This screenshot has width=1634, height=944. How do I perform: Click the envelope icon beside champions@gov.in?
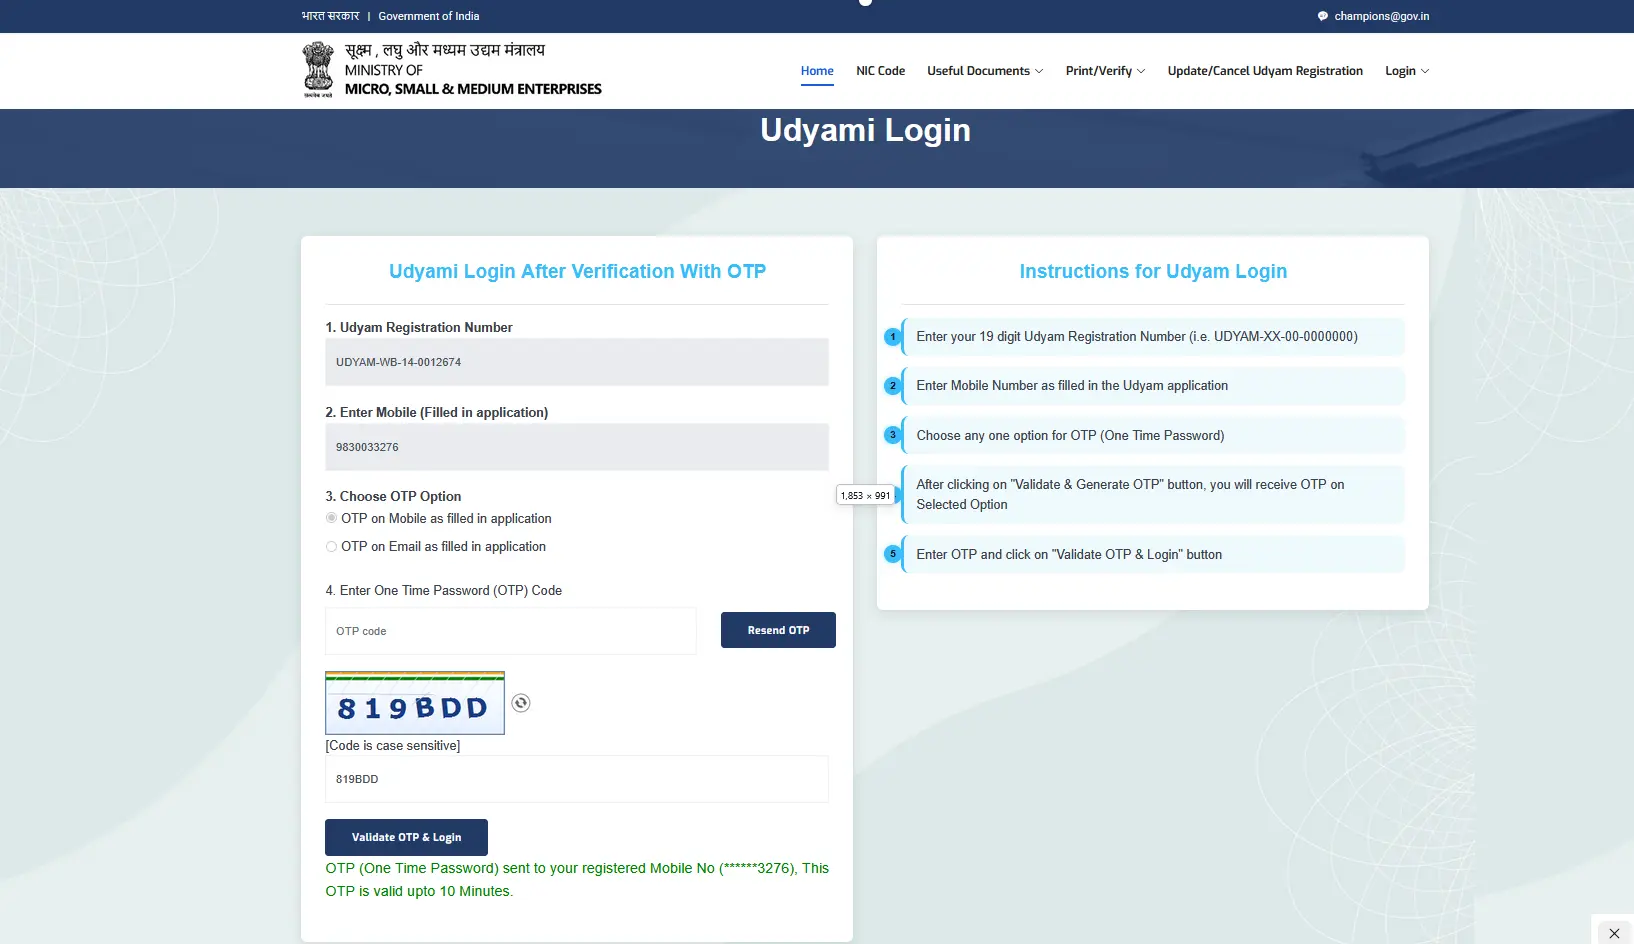(x=1321, y=16)
